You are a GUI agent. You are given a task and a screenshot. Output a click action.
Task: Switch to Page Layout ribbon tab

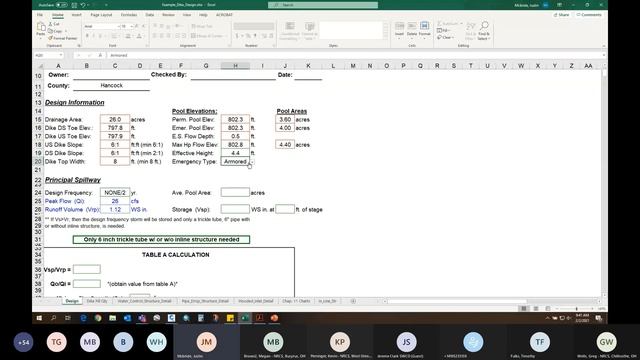101,15
